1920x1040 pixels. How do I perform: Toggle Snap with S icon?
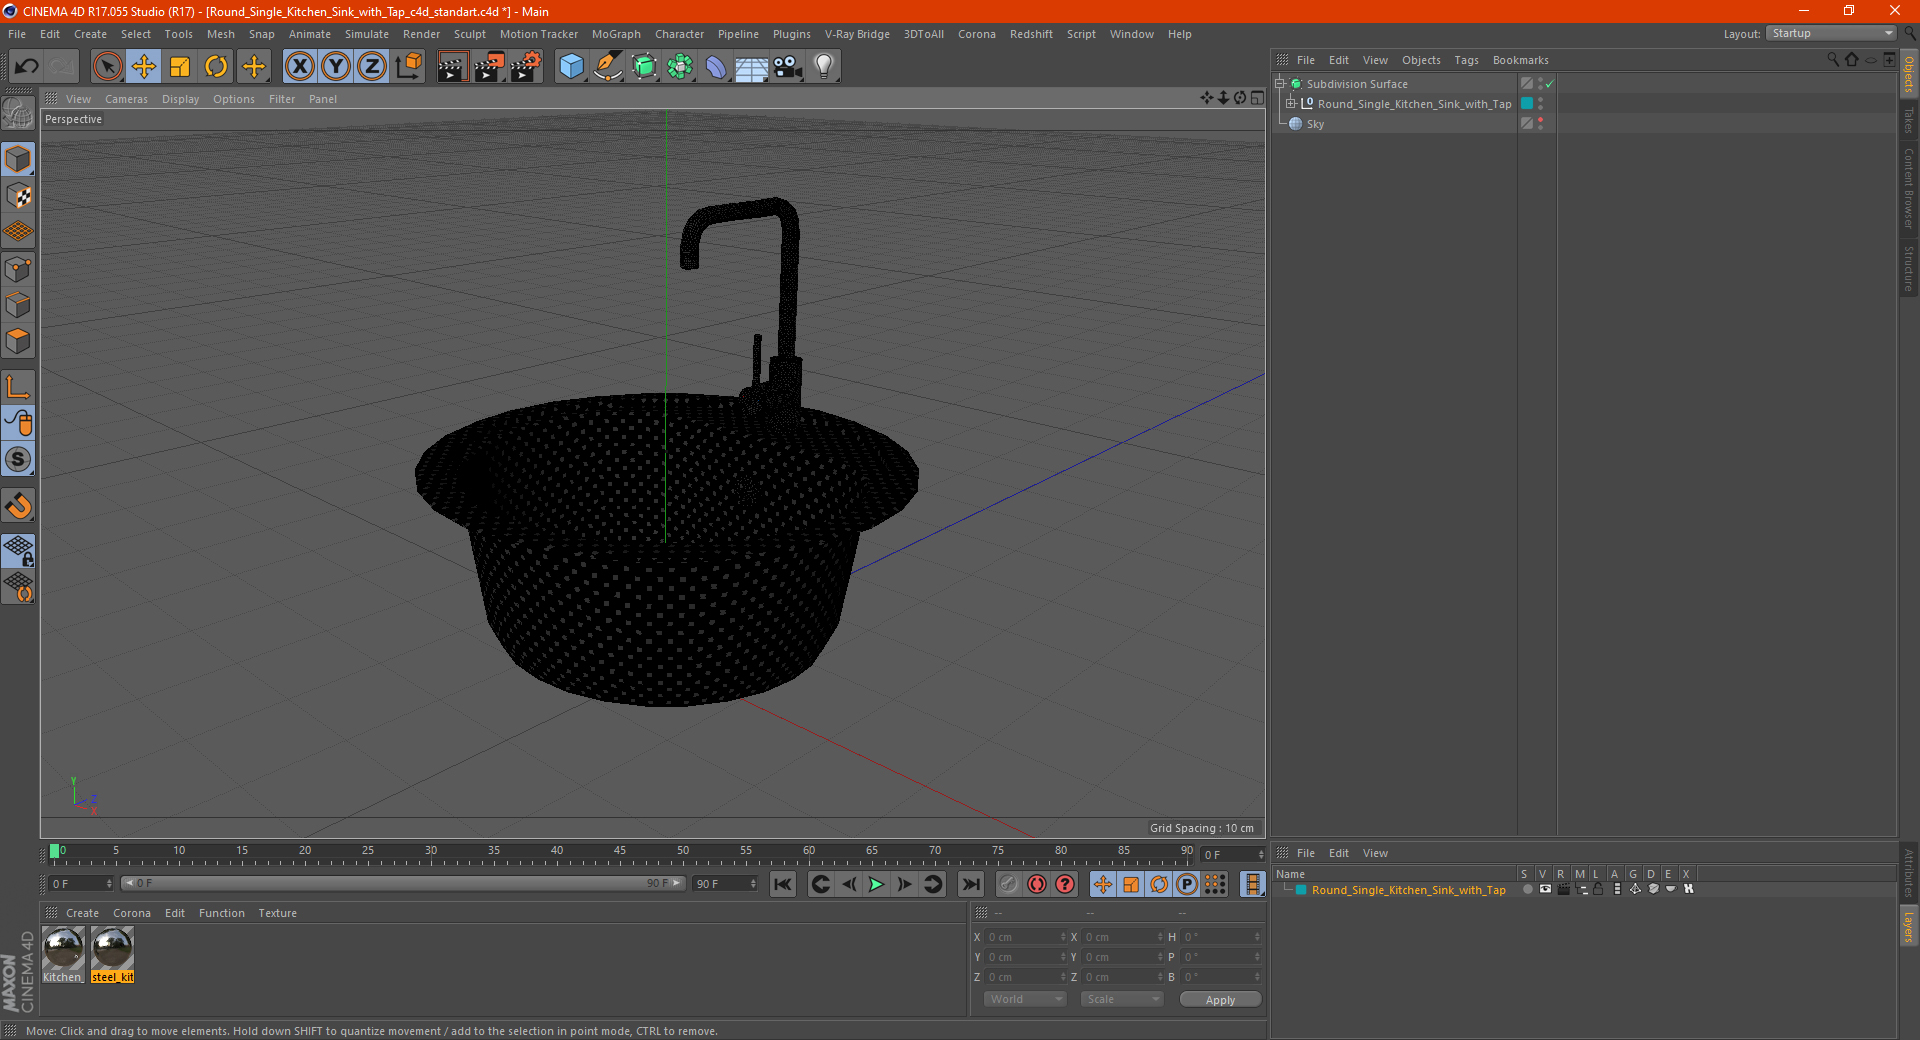pyautogui.click(x=18, y=459)
